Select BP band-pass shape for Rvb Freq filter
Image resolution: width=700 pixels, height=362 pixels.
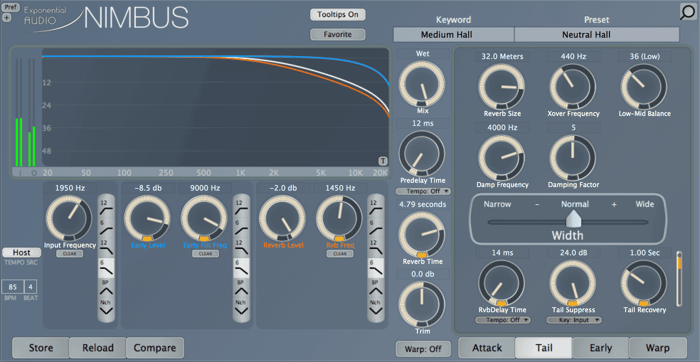click(x=376, y=288)
